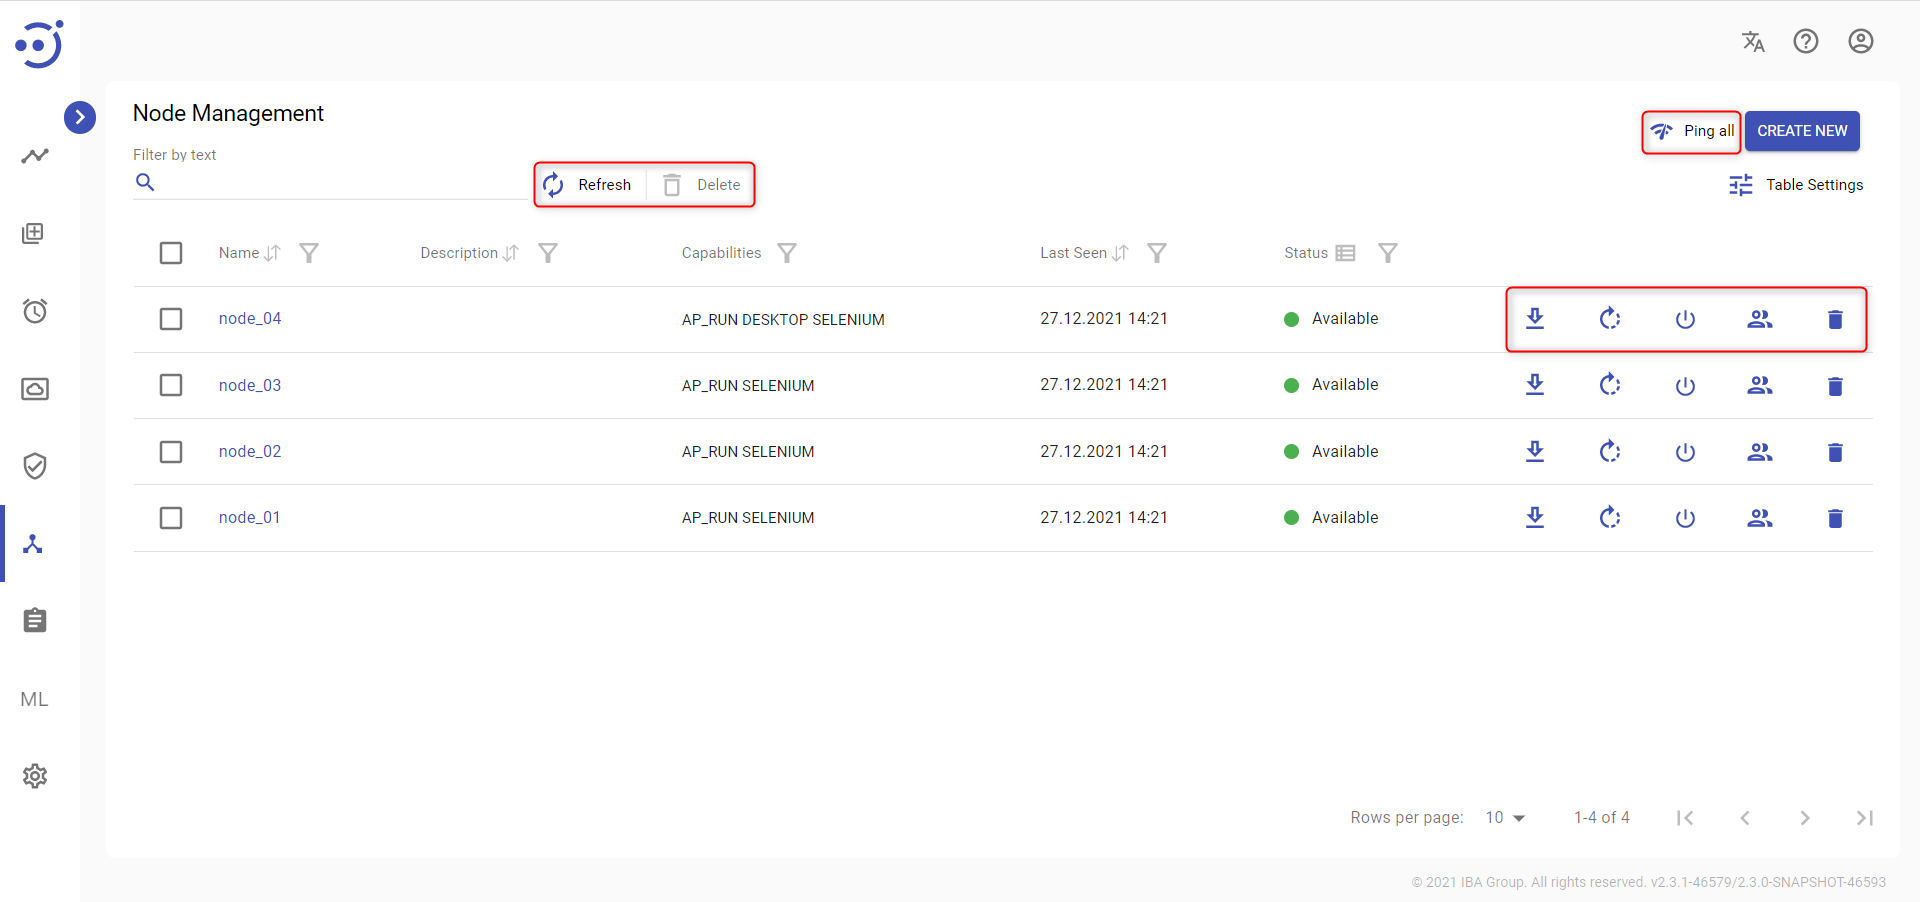This screenshot has height=902, width=1920.
Task: Open the Description column filter
Action: tap(548, 253)
